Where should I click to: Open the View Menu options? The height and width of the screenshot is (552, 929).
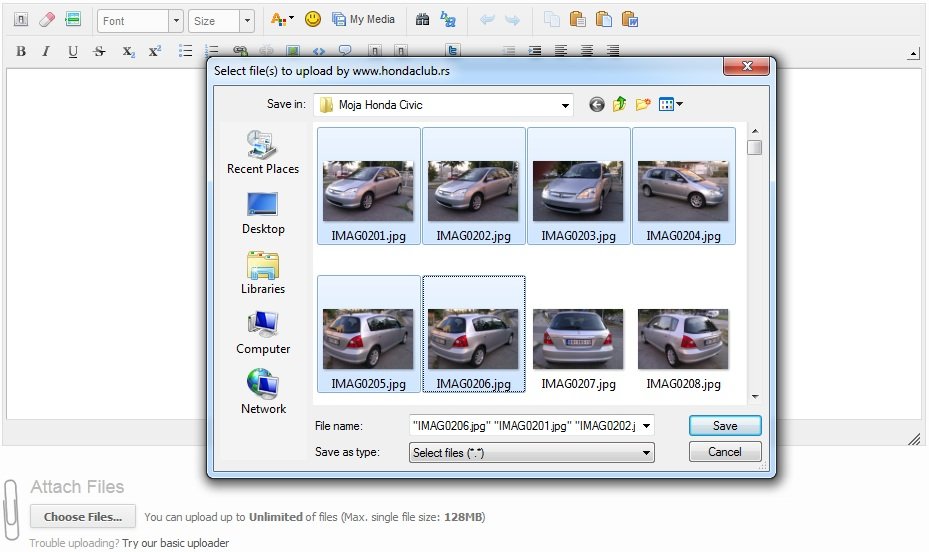680,104
